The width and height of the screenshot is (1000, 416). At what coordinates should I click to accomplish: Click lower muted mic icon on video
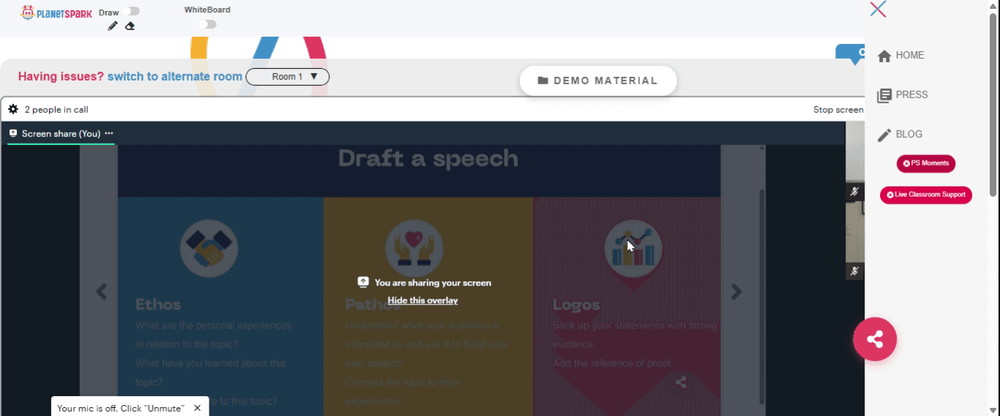855,271
